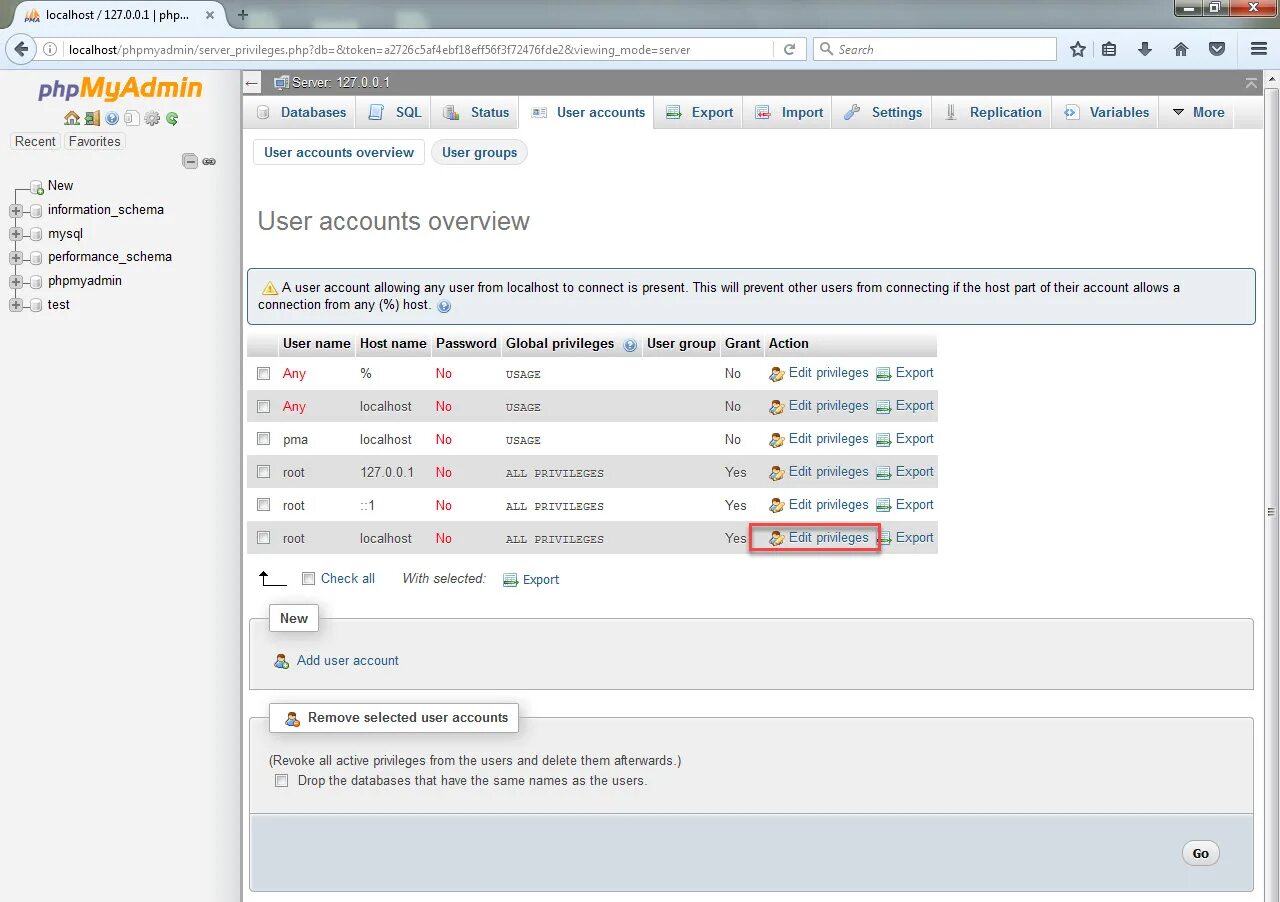Bookmark this page with the star icon
The image size is (1280, 902).
pos(1078,49)
